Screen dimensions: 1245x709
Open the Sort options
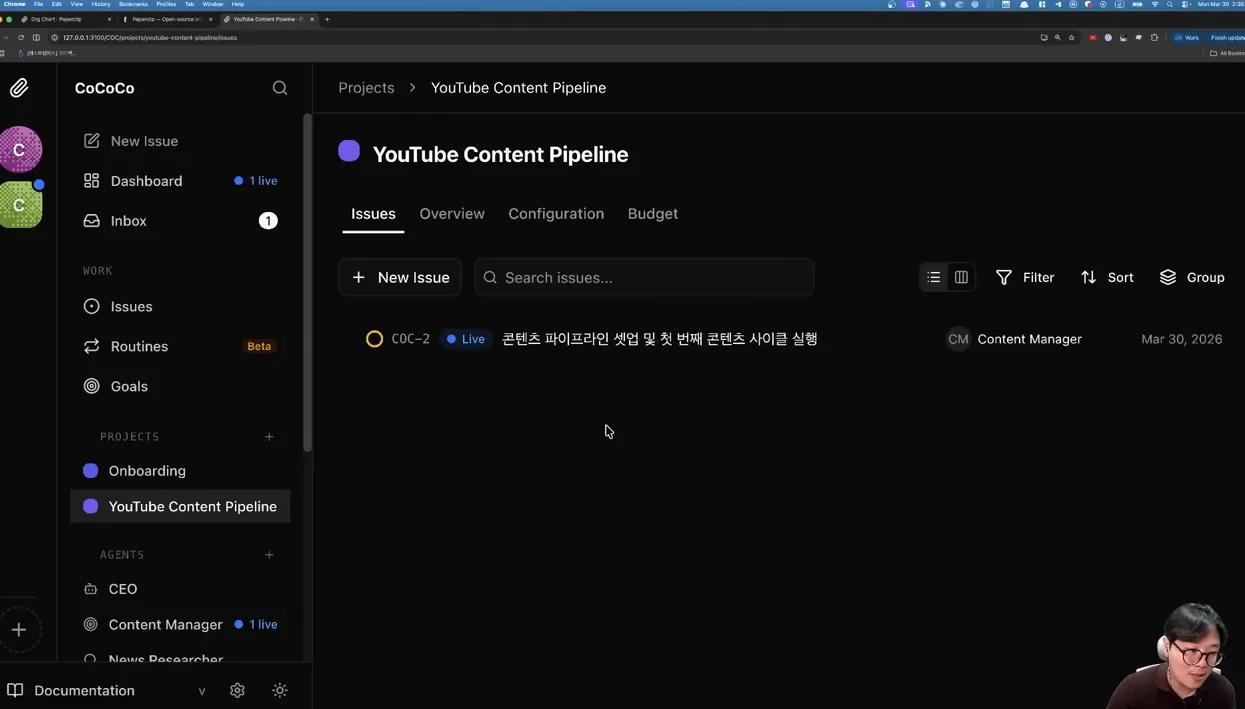click(1107, 278)
